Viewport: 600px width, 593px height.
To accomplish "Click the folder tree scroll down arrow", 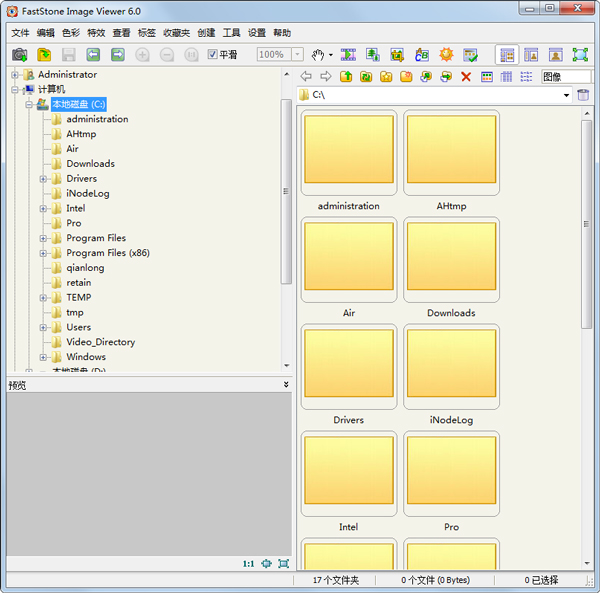I will pyautogui.click(x=287, y=365).
